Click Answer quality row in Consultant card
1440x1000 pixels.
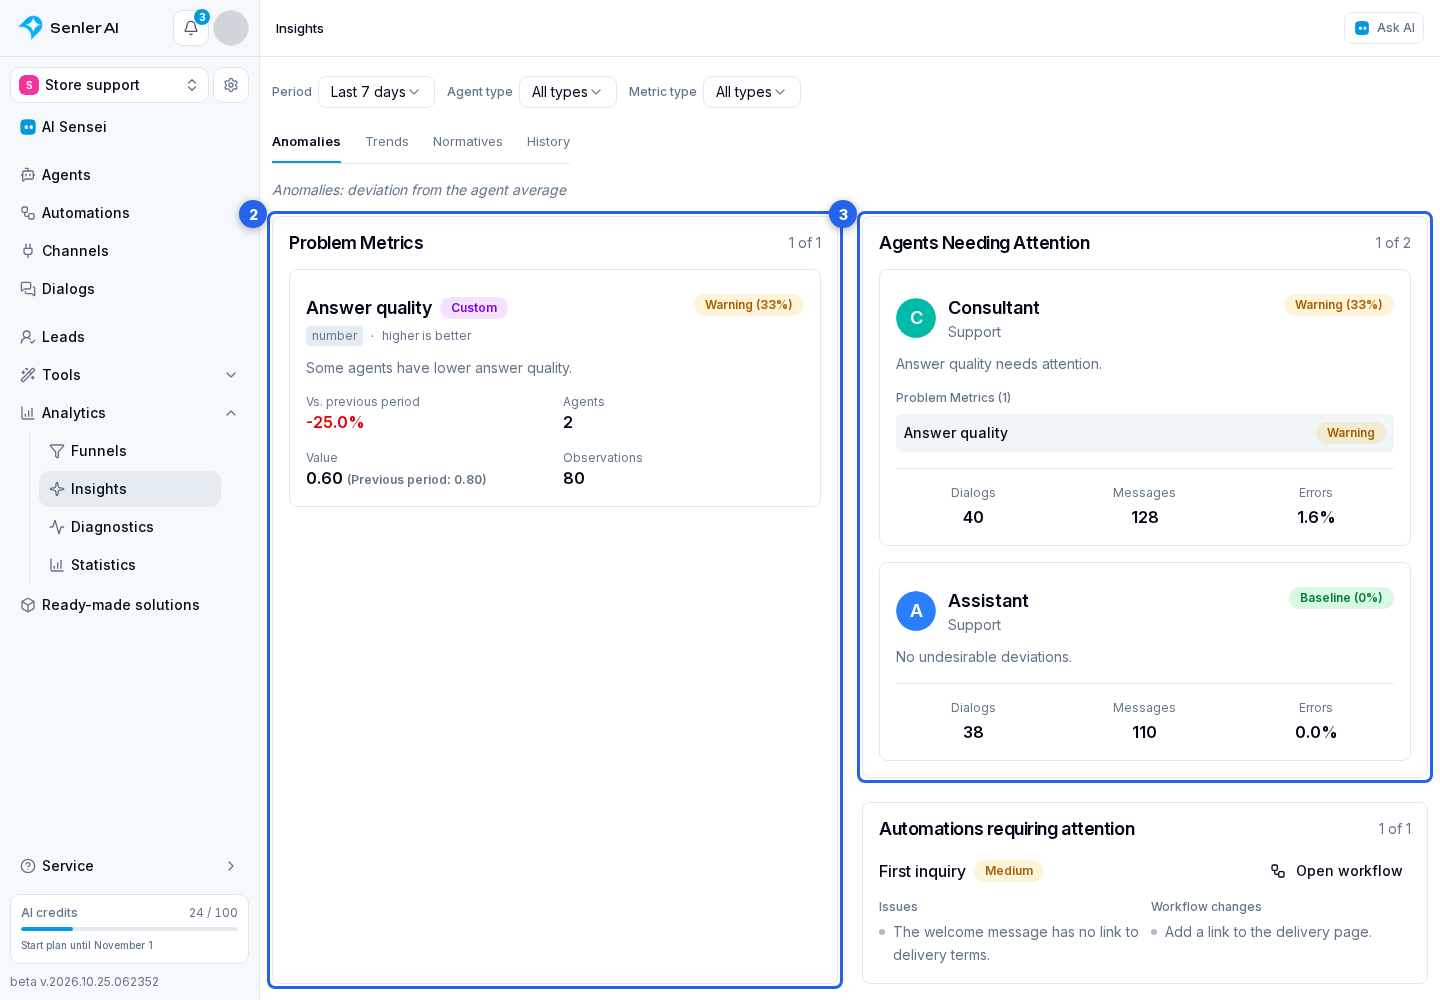1145,433
